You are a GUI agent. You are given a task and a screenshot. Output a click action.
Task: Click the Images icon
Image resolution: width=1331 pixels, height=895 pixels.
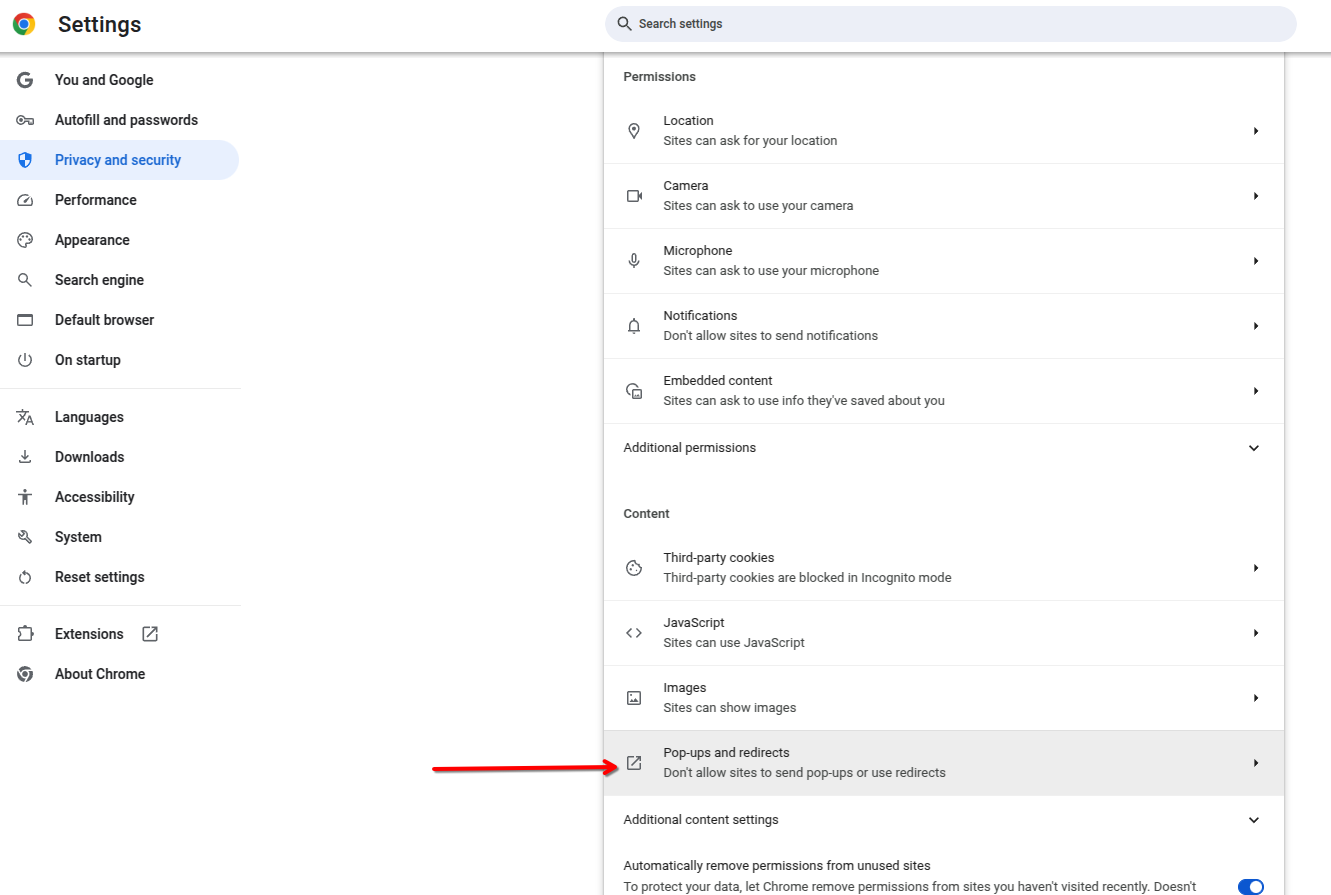634,697
